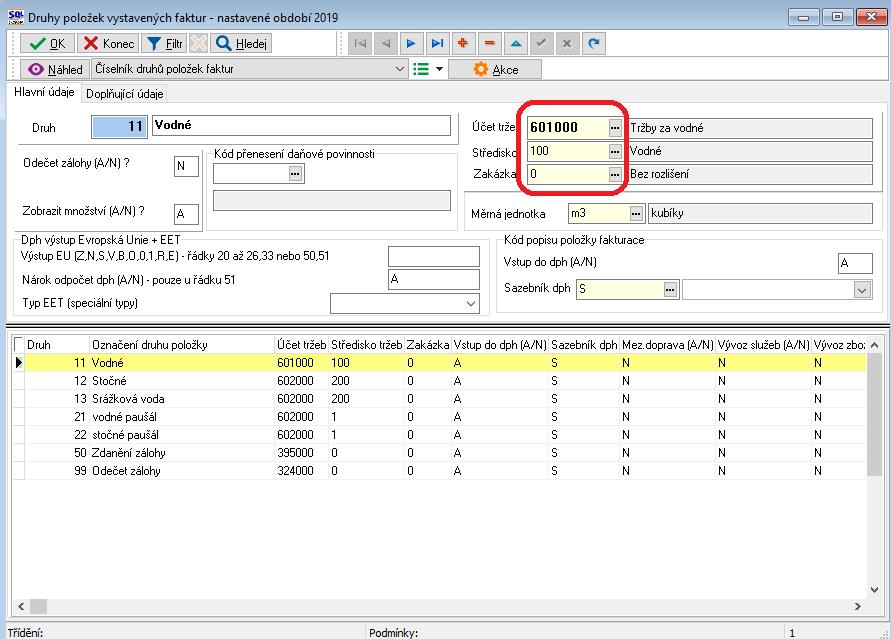Open lookup for Kód přenesení daňové povinnosti
Screen dimensions: 891x639
295,173
